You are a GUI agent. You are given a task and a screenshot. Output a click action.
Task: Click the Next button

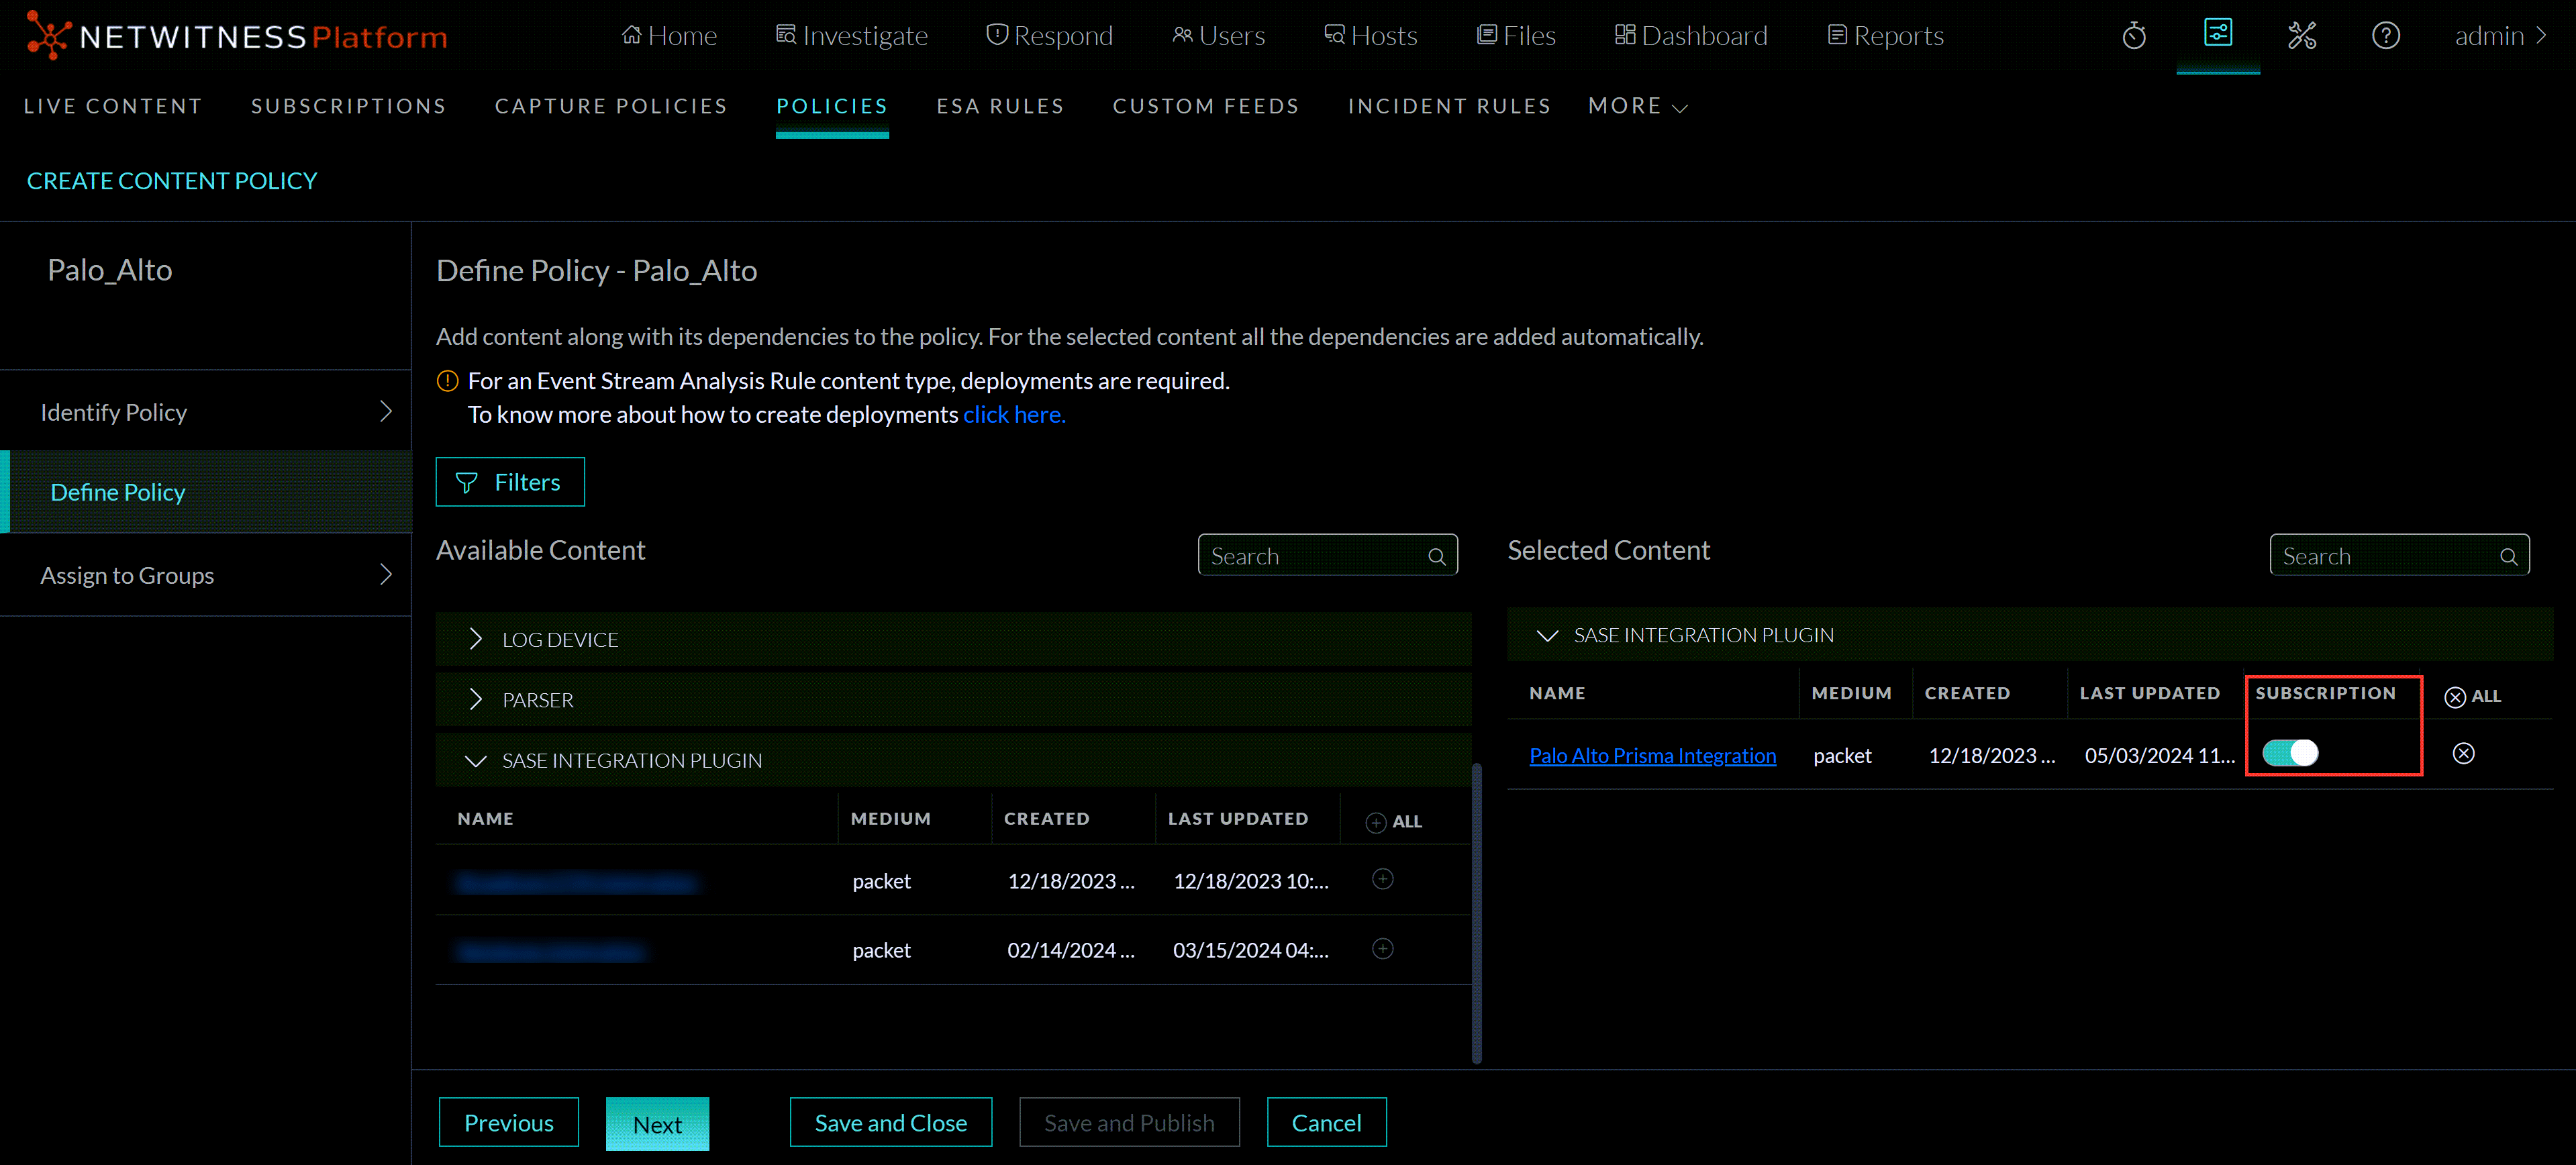tap(657, 1122)
